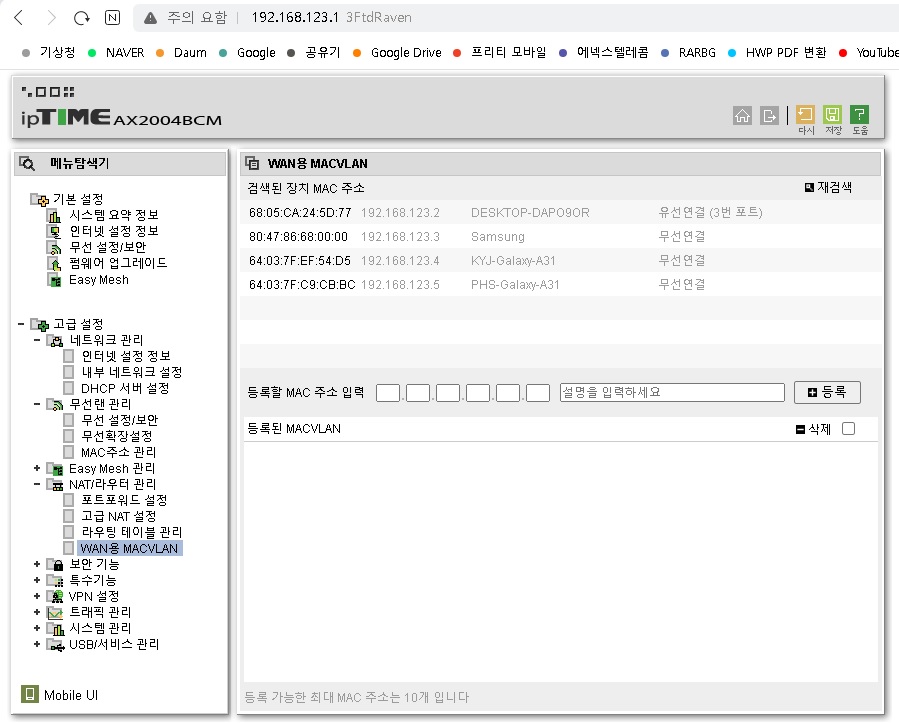
Task: Expand the 보안 기능 node
Action: tap(37, 564)
